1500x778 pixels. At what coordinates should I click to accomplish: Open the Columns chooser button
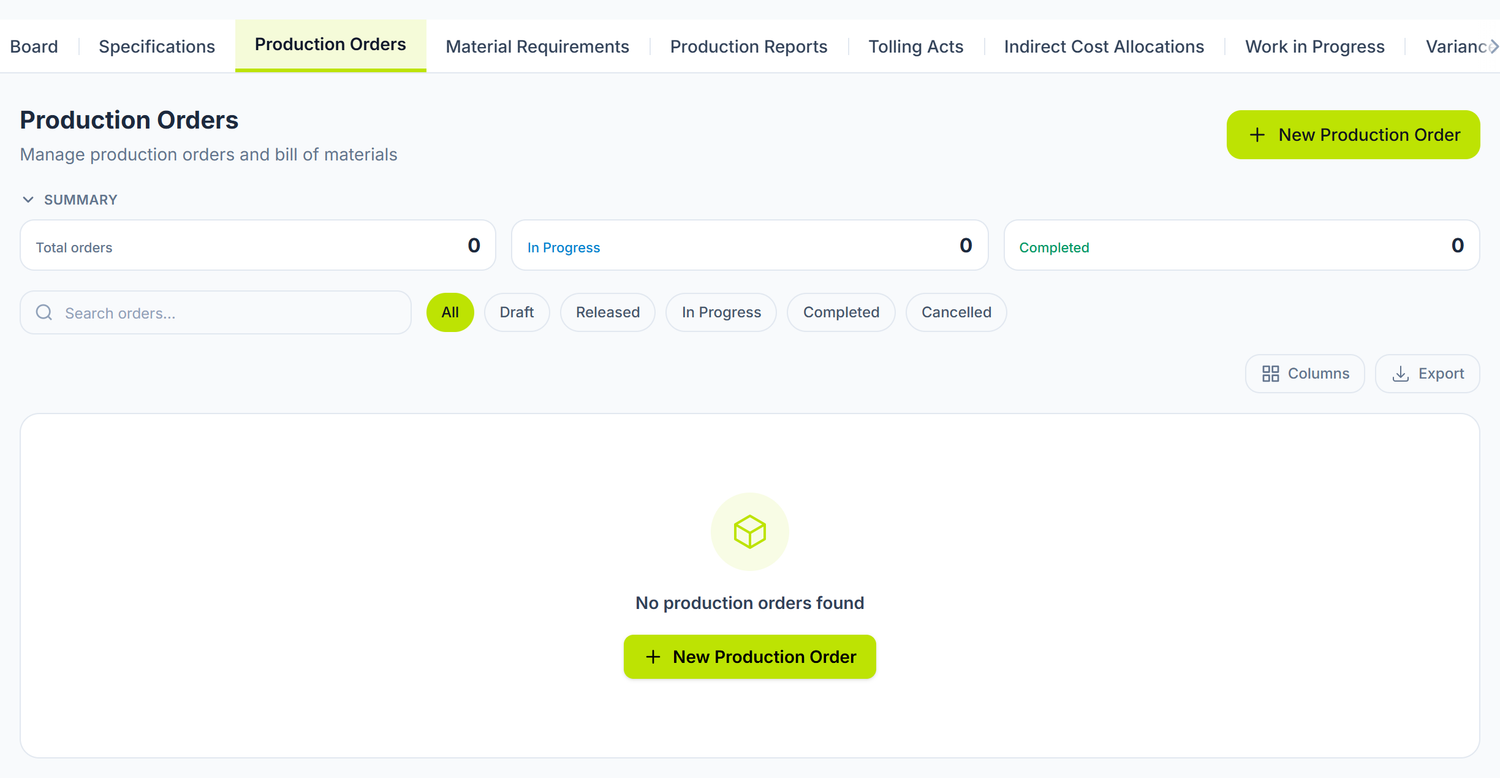tap(1305, 374)
